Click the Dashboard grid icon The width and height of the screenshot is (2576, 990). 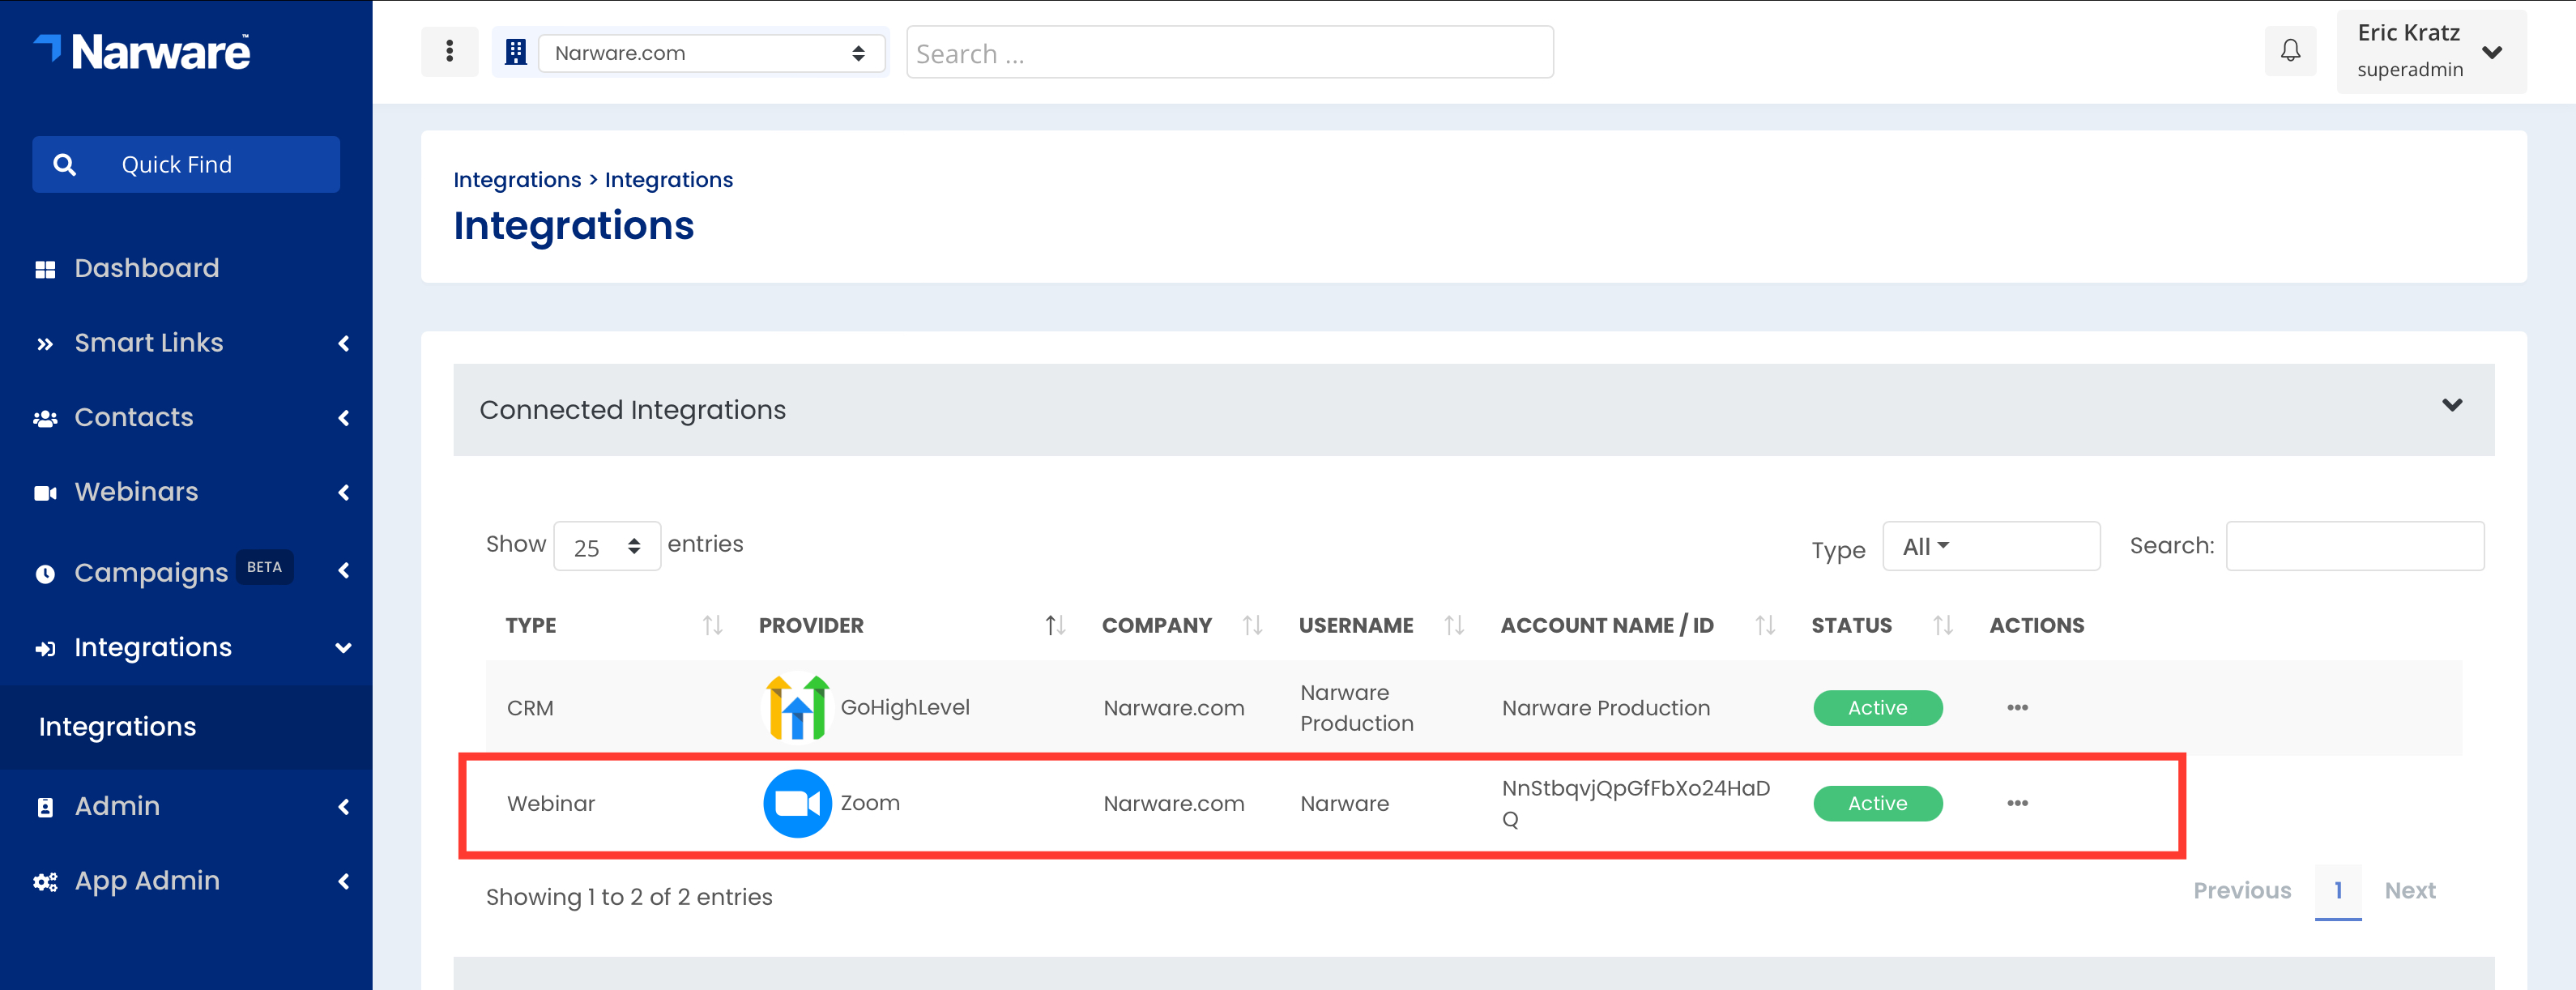click(45, 269)
